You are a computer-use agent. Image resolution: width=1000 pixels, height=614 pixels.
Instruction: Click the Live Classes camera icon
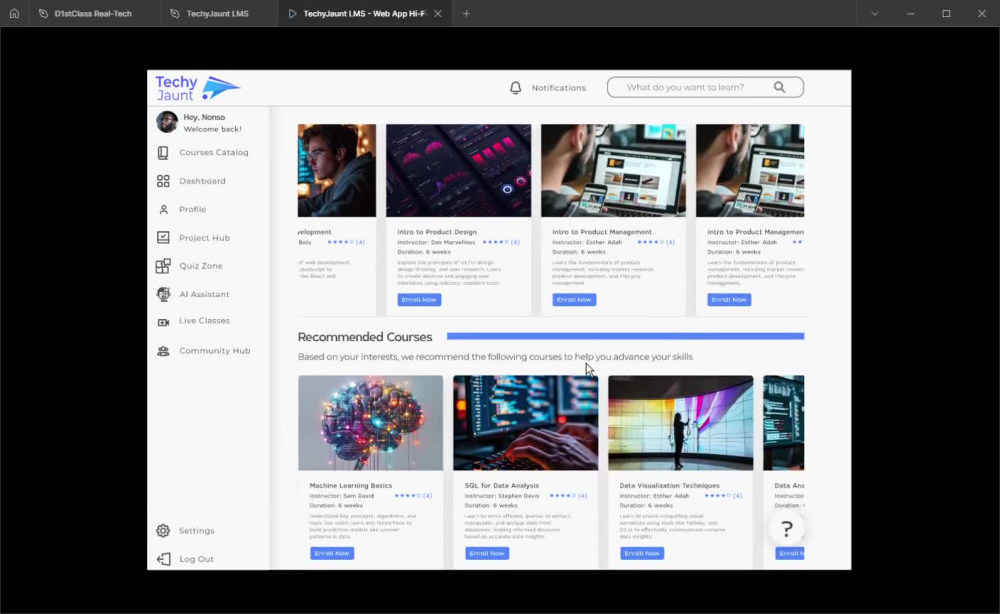click(163, 323)
